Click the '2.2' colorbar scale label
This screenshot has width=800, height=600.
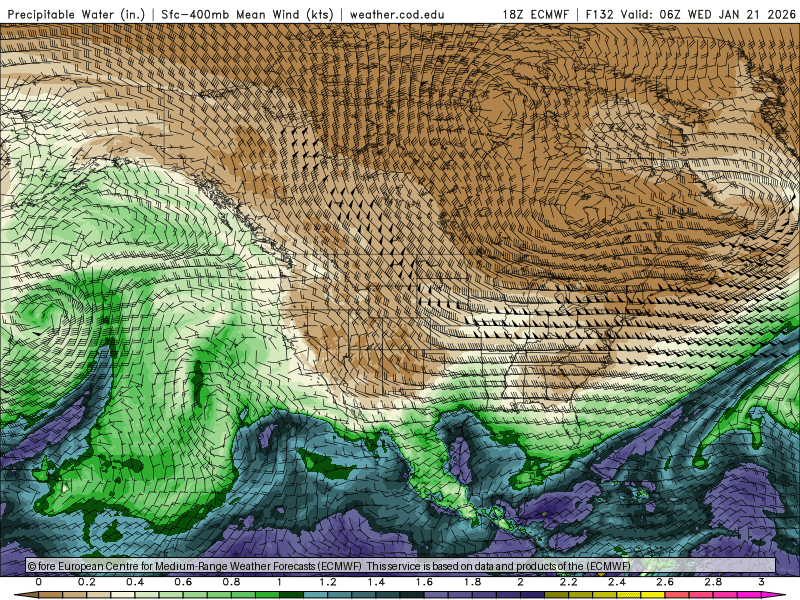(568, 582)
